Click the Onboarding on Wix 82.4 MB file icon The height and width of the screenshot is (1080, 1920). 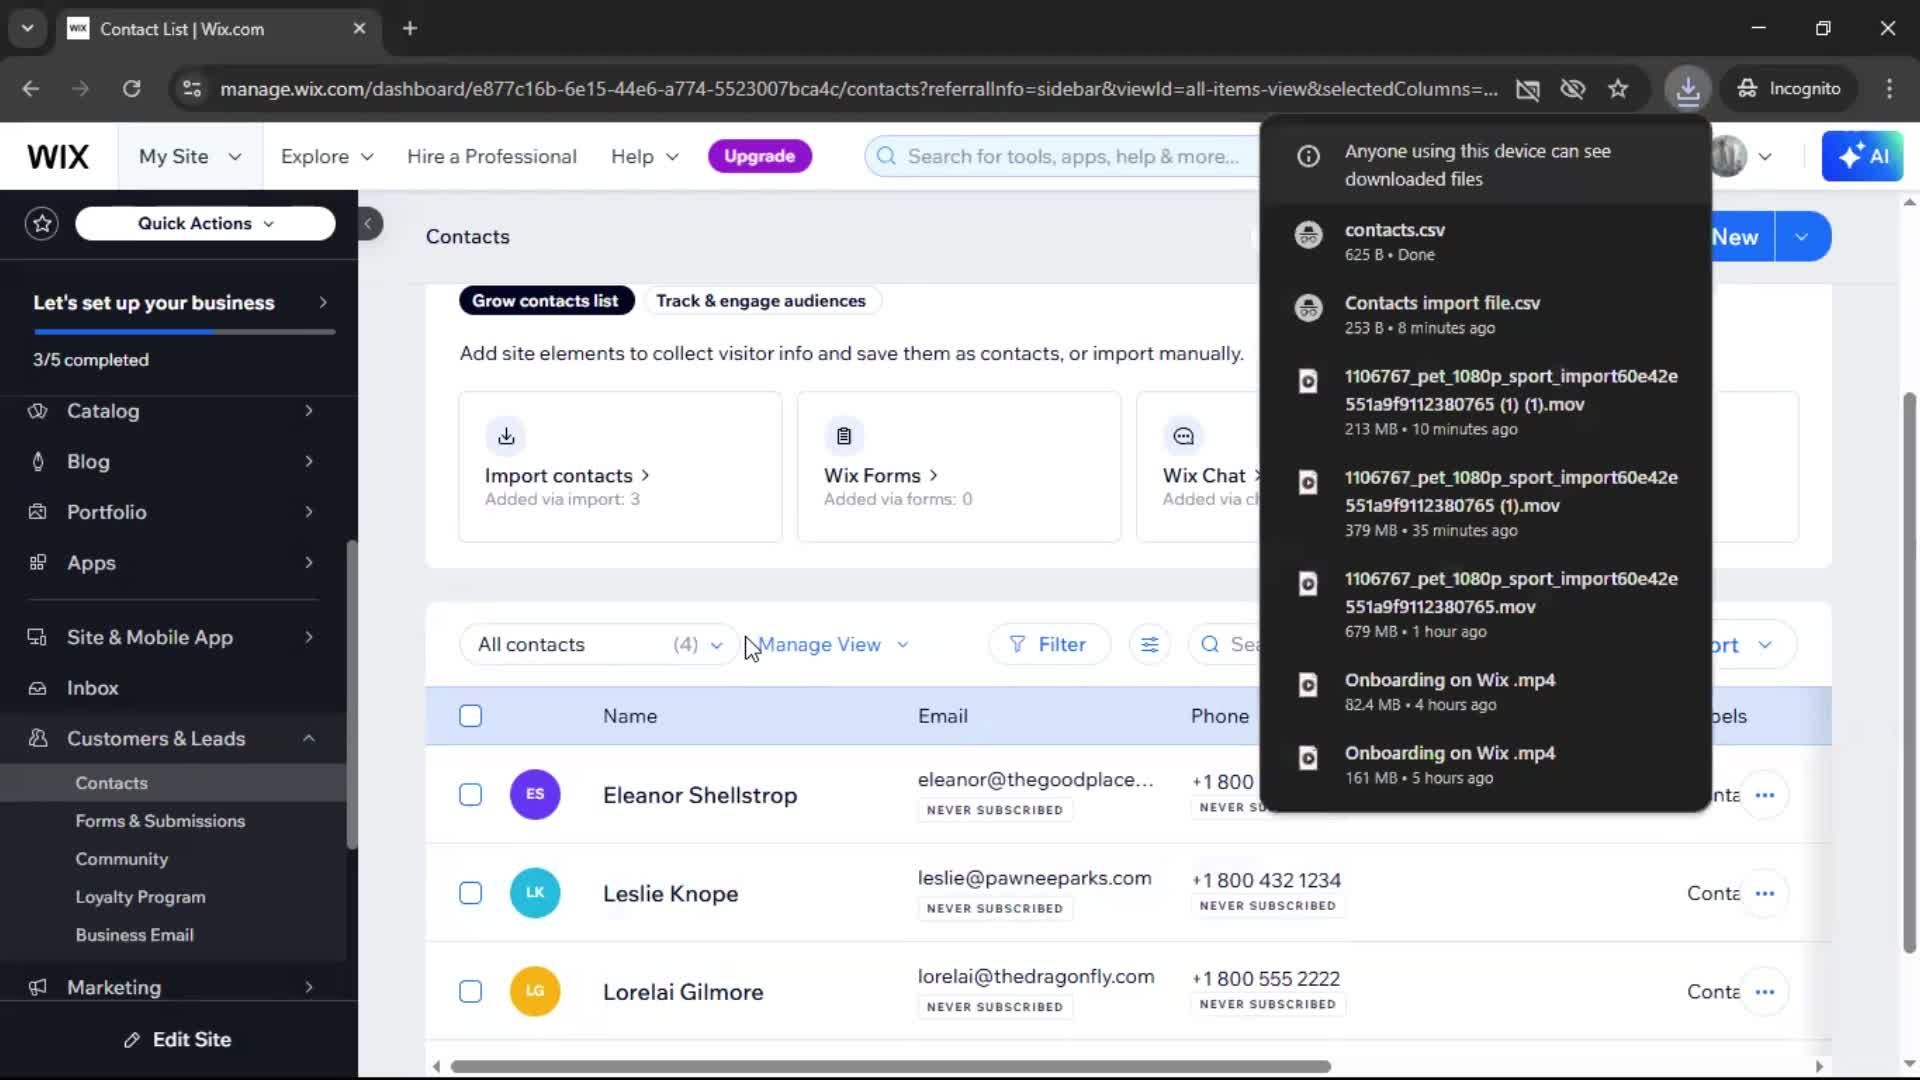(x=1308, y=685)
